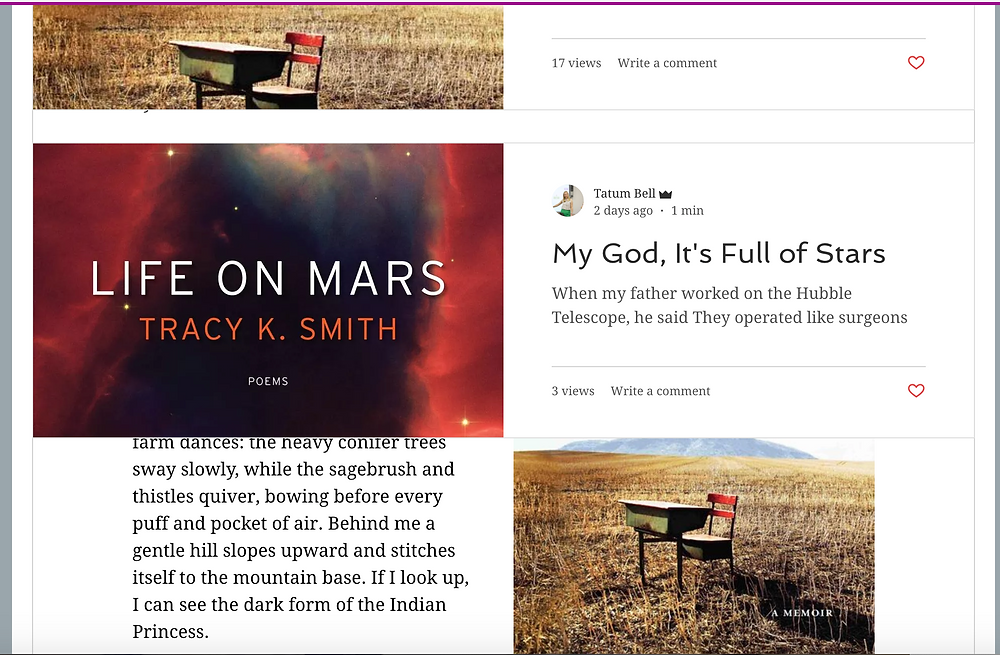Like the My God, It's Full of Stars post
The image size is (1000, 655).
click(916, 390)
